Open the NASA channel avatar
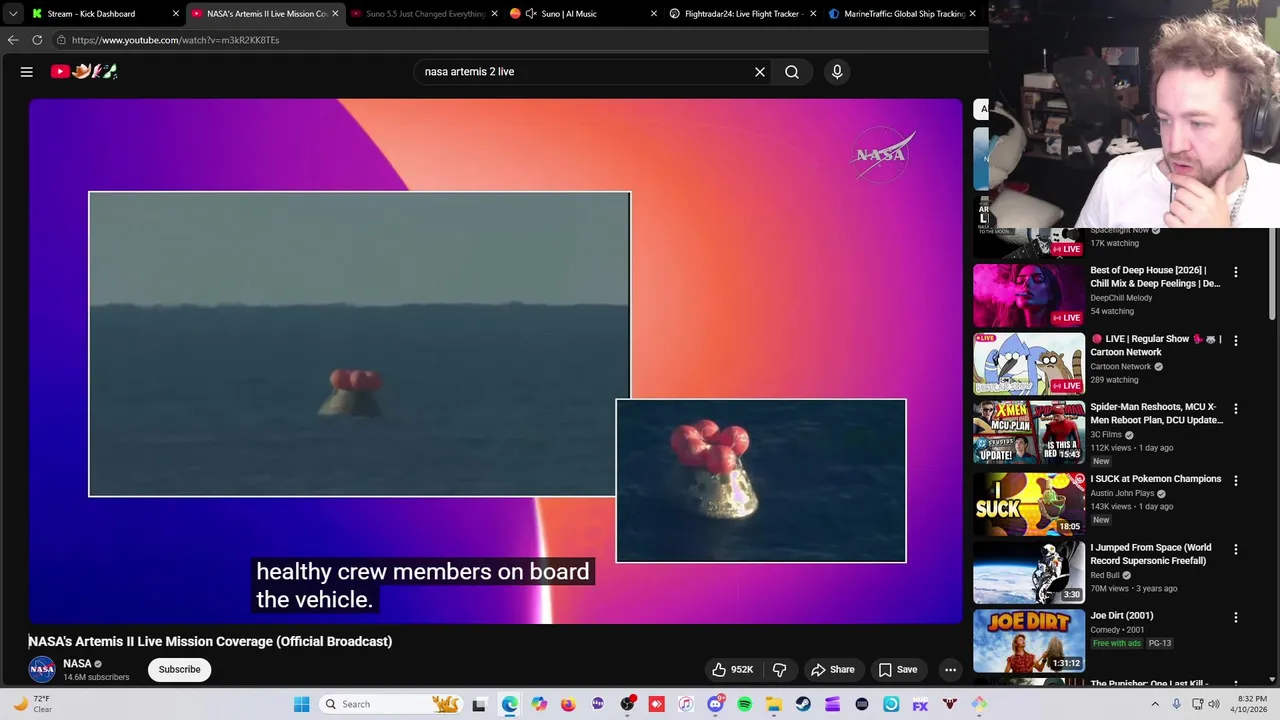1280x720 pixels. tap(42, 670)
